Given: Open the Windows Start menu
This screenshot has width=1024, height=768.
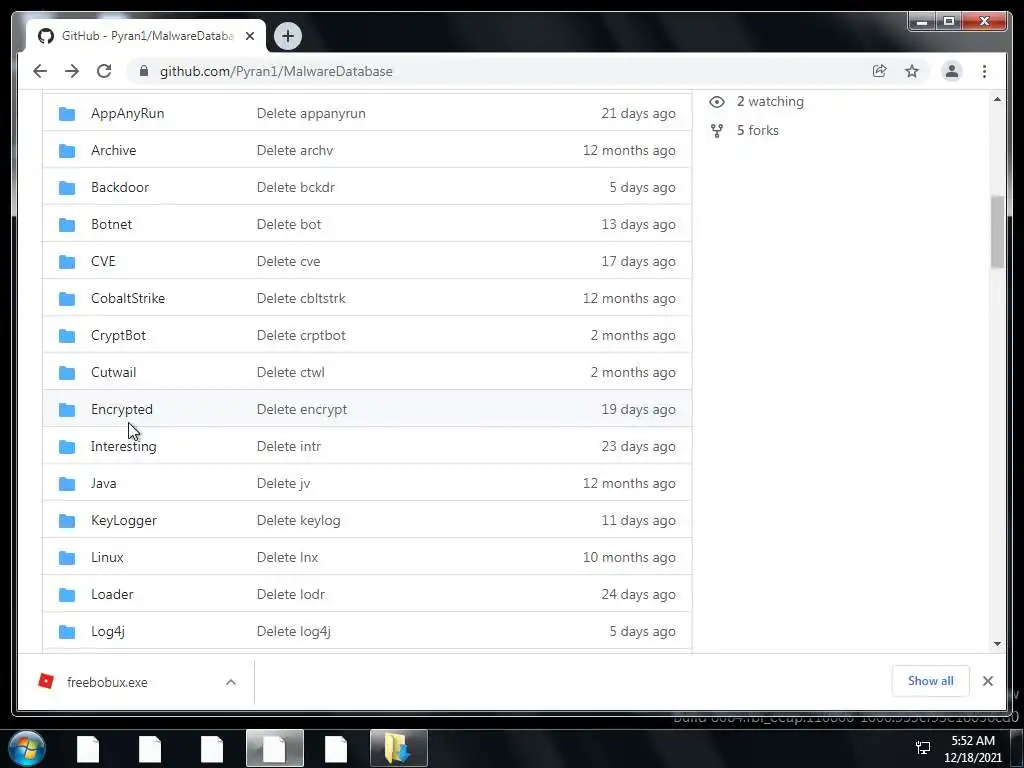Looking at the screenshot, I should 26,748.
